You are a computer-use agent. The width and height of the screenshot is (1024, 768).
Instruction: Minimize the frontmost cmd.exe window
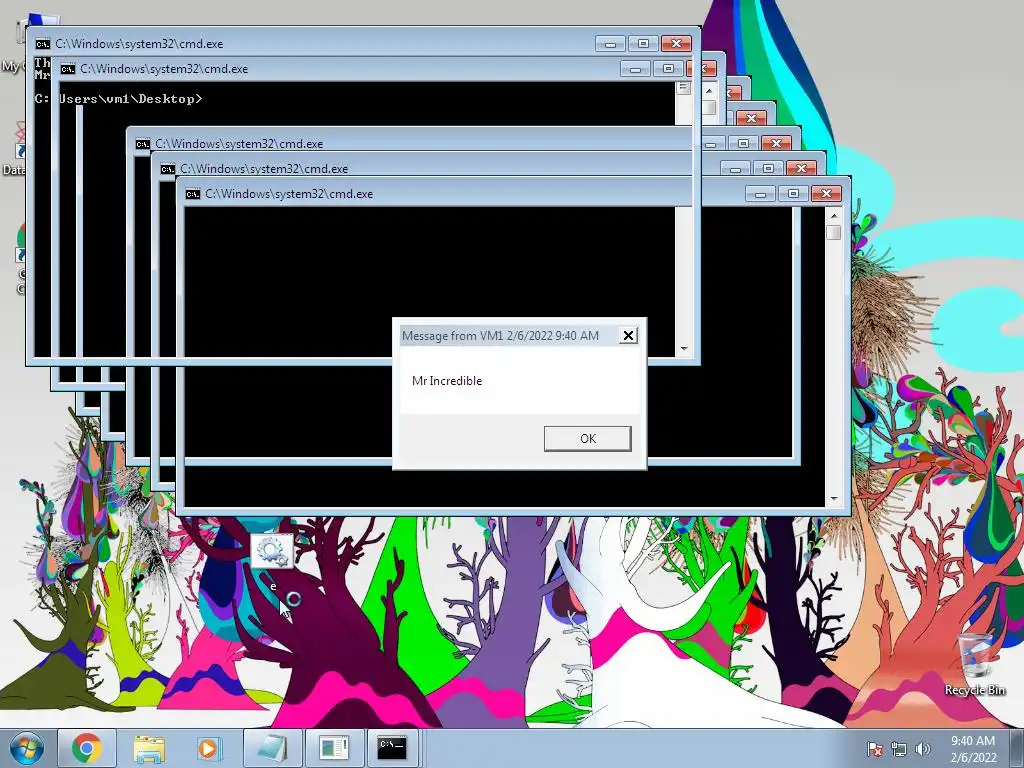coord(760,194)
